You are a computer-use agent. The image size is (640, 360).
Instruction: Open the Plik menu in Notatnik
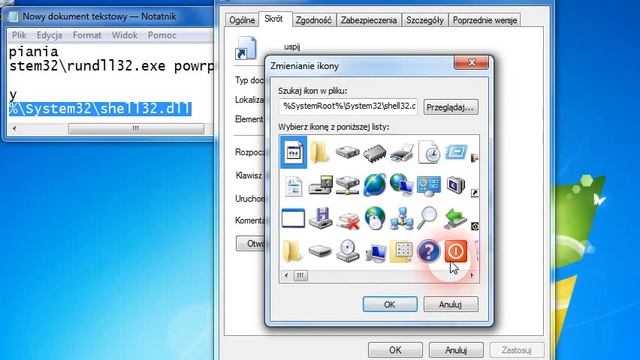[x=19, y=35]
